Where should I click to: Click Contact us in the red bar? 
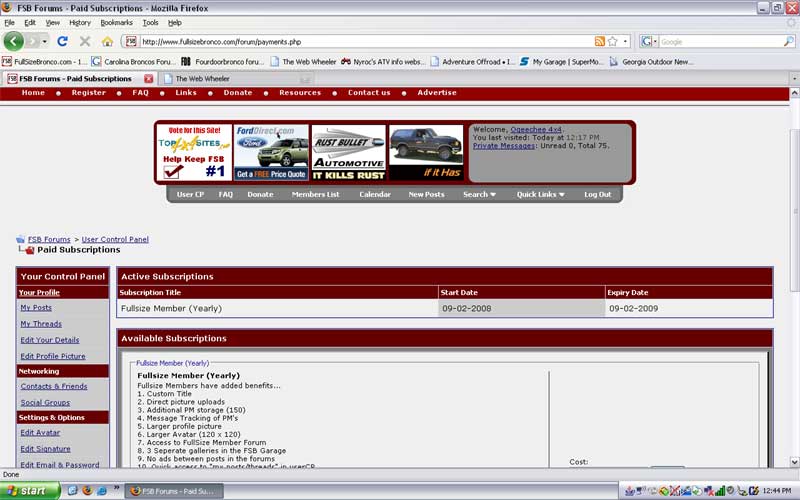[369, 92]
